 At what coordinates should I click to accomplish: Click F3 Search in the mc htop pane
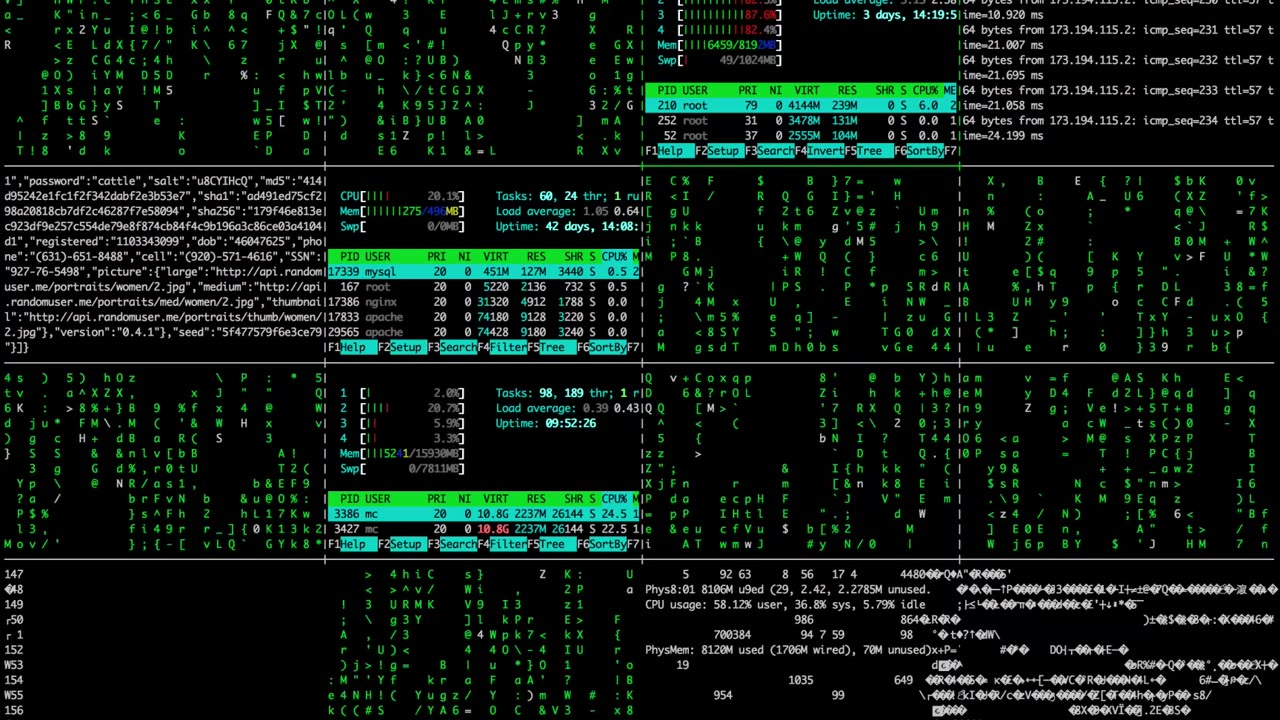point(452,544)
